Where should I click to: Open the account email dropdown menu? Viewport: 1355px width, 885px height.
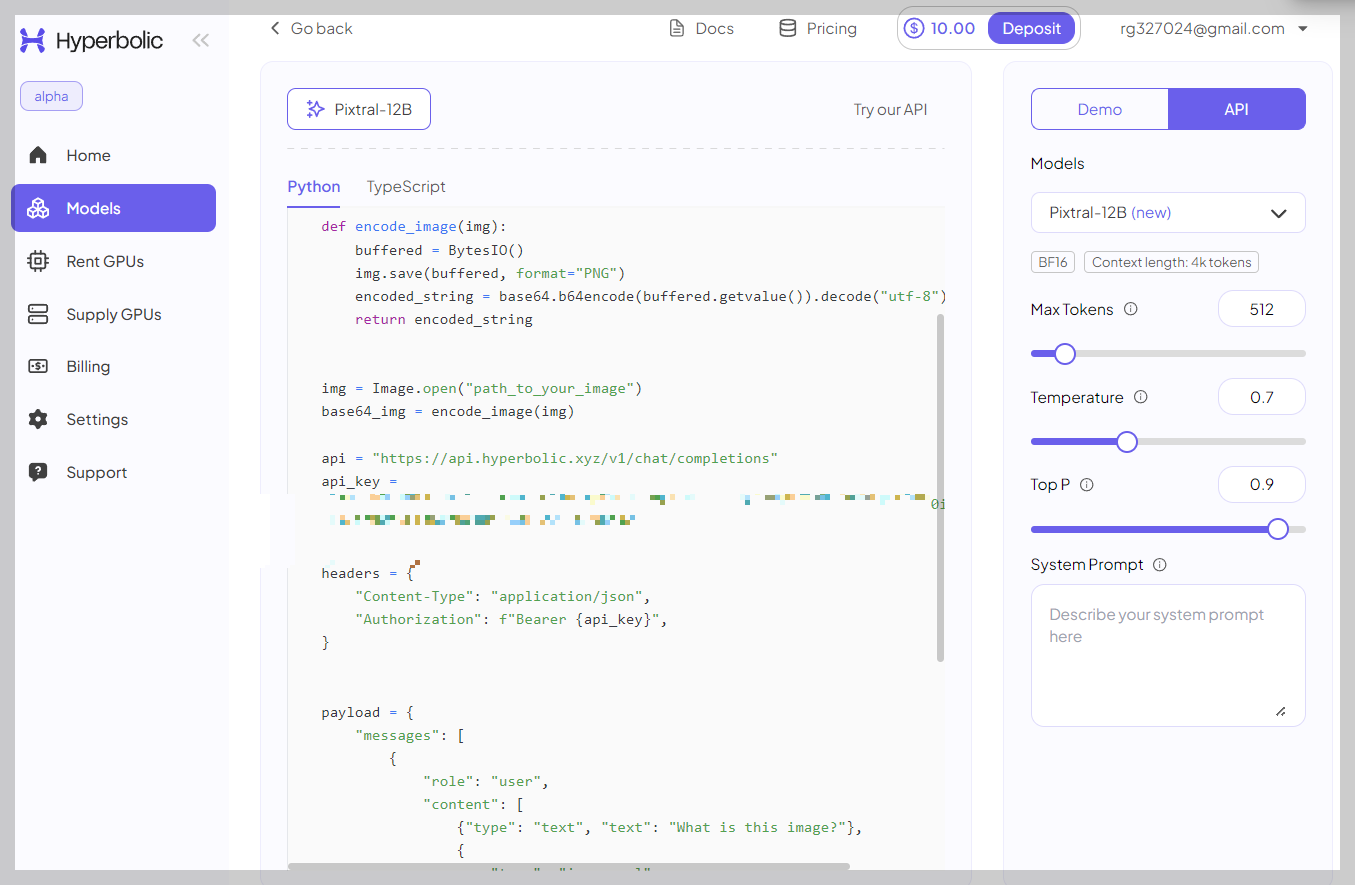(1214, 28)
